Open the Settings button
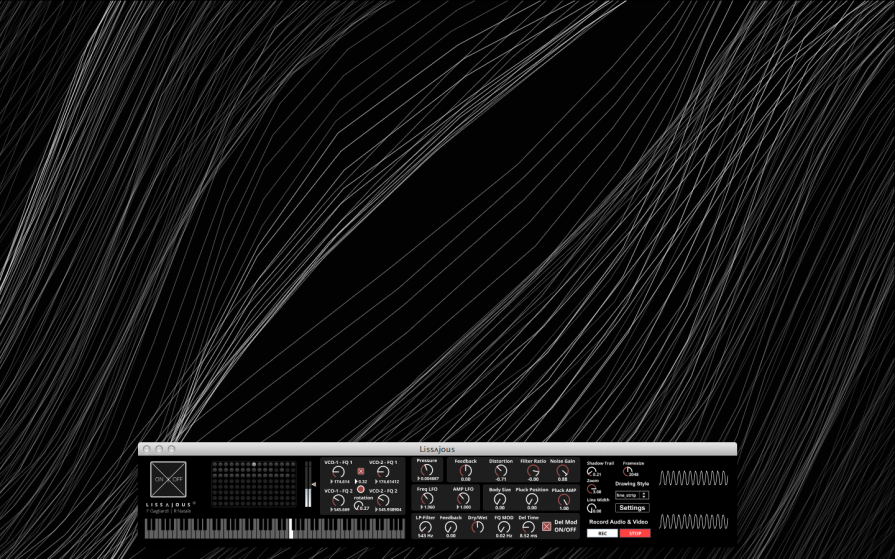Viewport: 895px width, 559px height. (x=632, y=508)
